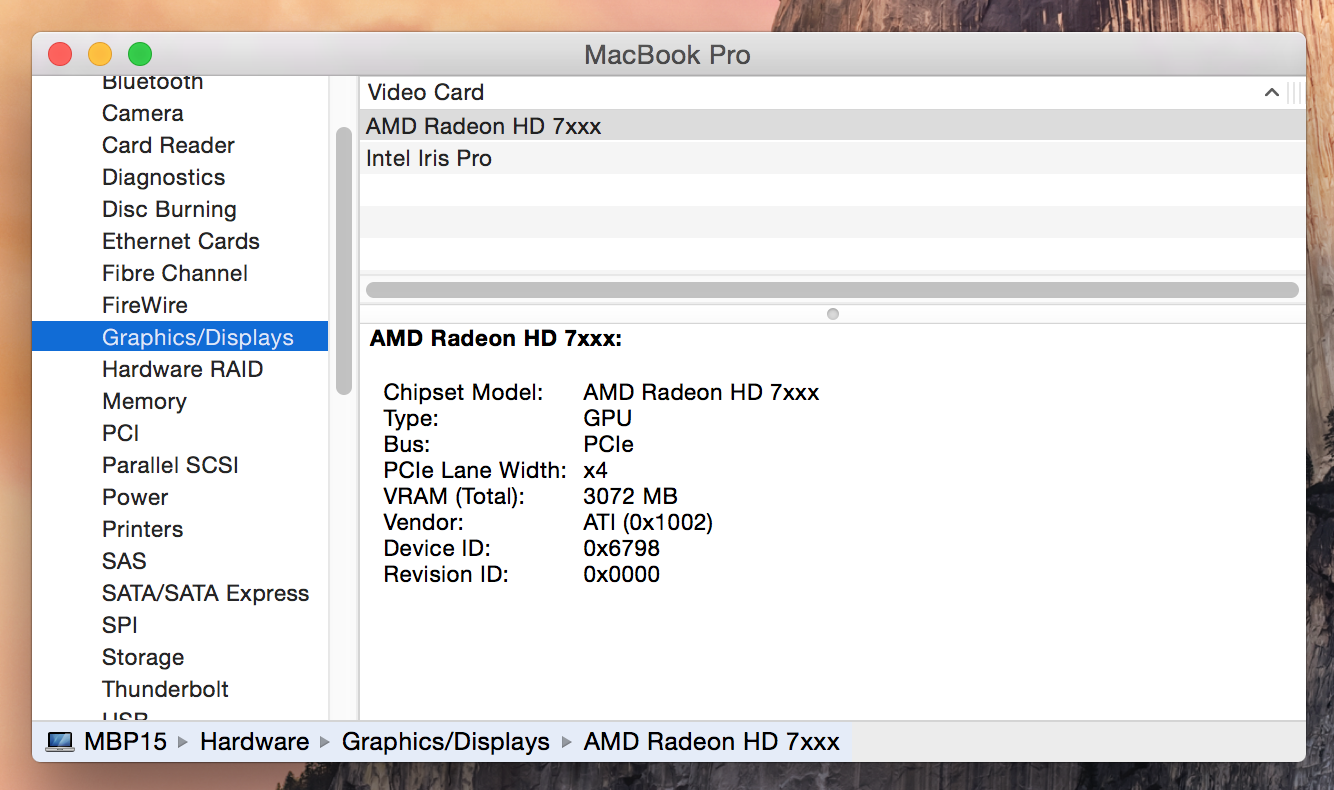Toggle the Video Card column sort arrow
Viewport: 1334px width, 790px height.
pyautogui.click(x=1271, y=93)
